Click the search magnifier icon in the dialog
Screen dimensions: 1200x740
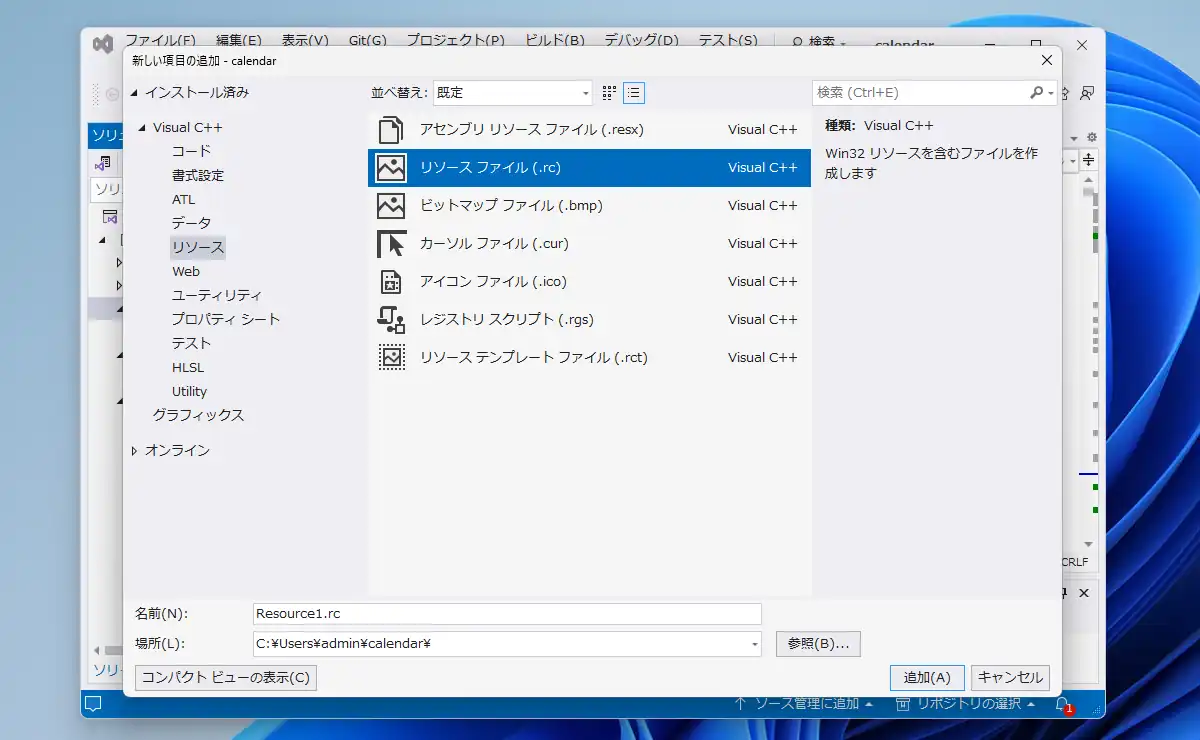1037,92
